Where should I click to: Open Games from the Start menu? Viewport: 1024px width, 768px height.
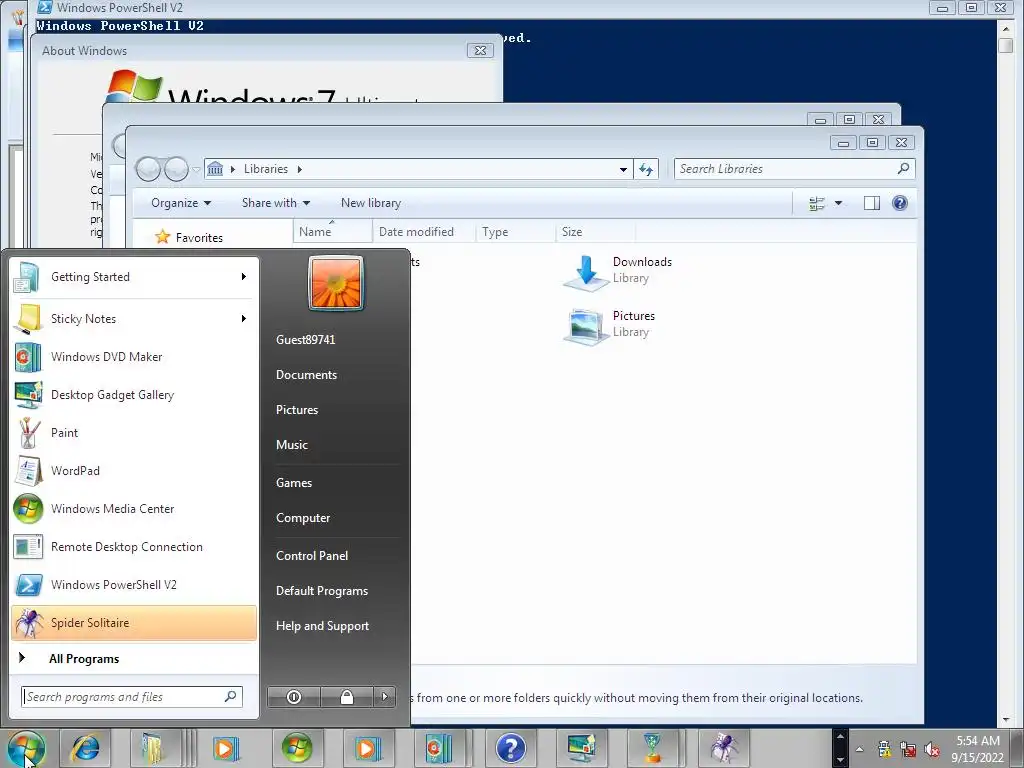click(x=294, y=483)
